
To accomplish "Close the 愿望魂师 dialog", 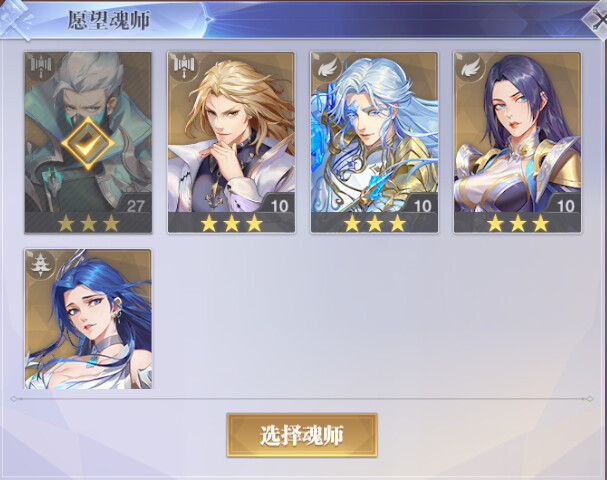I will (597, 19).
